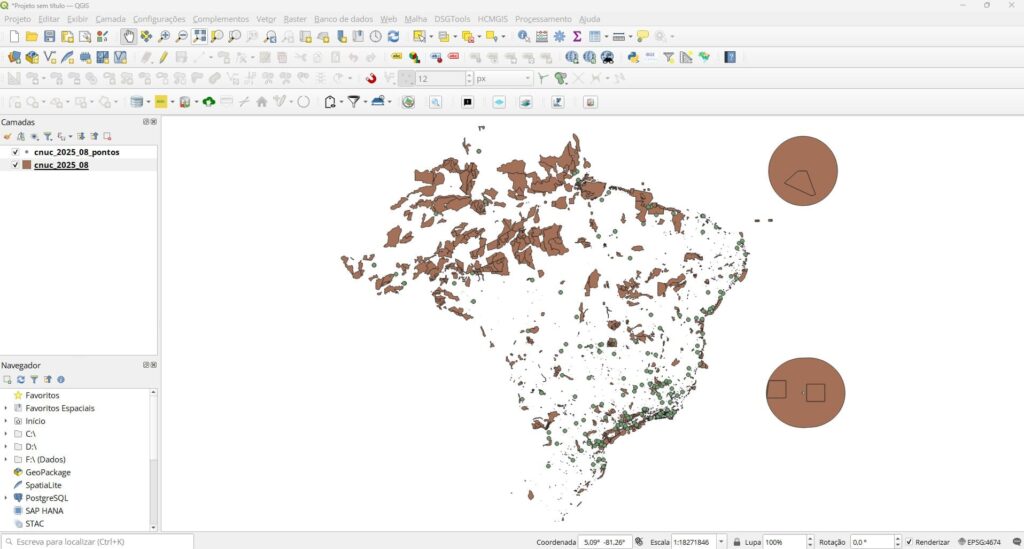Screen dimensions: 1024x549
Task: Expand the Favoritos Espaciais node
Action: 6,408
